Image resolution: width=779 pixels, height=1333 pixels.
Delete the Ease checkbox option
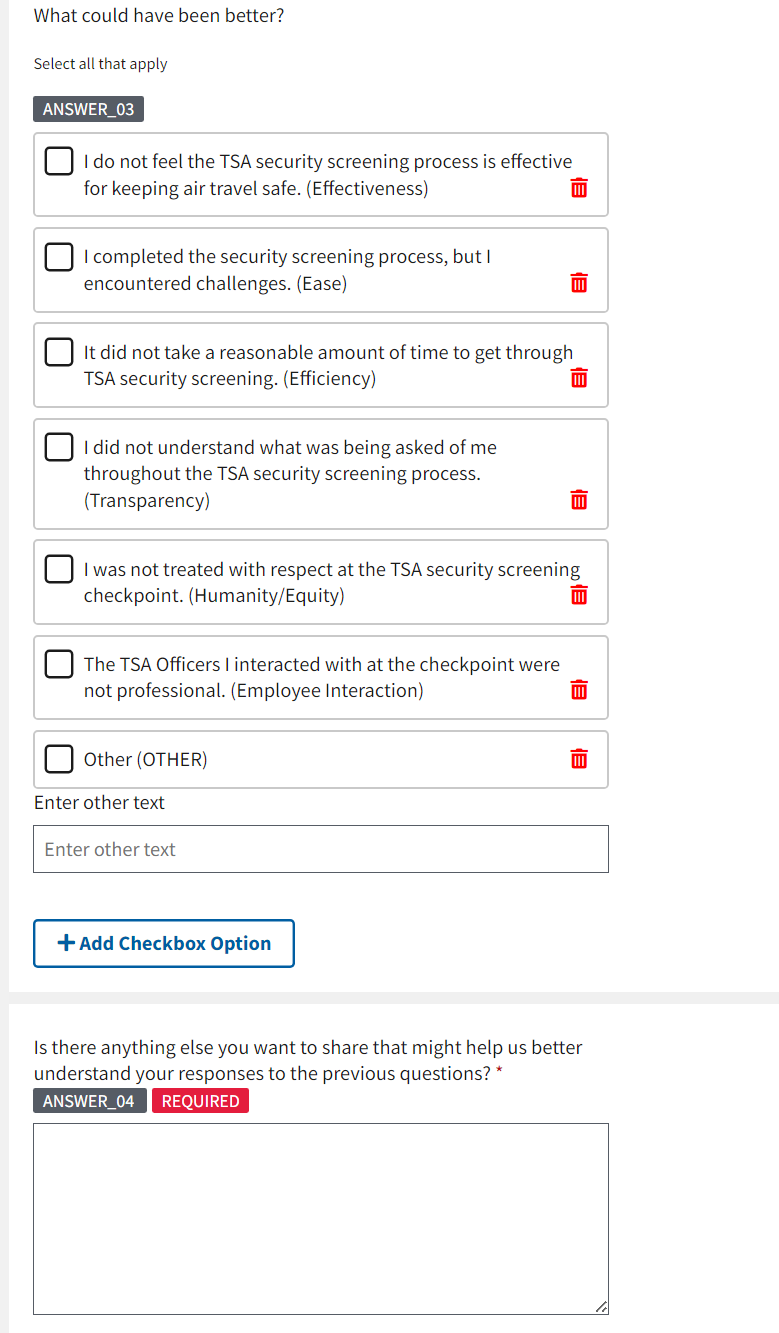click(579, 283)
